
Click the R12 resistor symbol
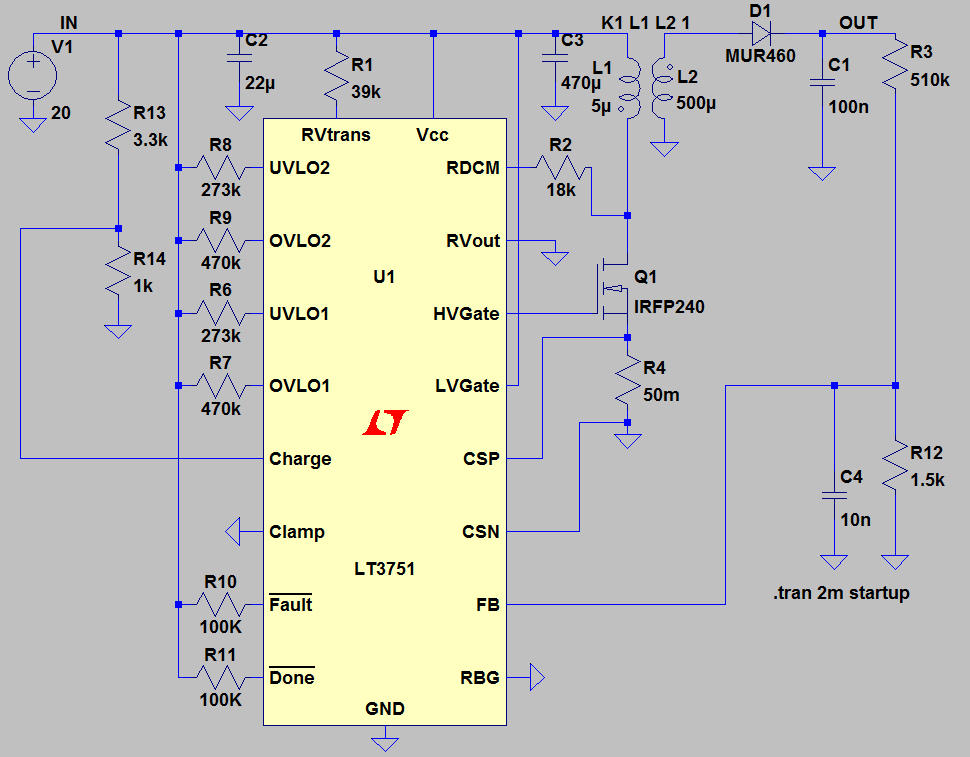point(895,465)
